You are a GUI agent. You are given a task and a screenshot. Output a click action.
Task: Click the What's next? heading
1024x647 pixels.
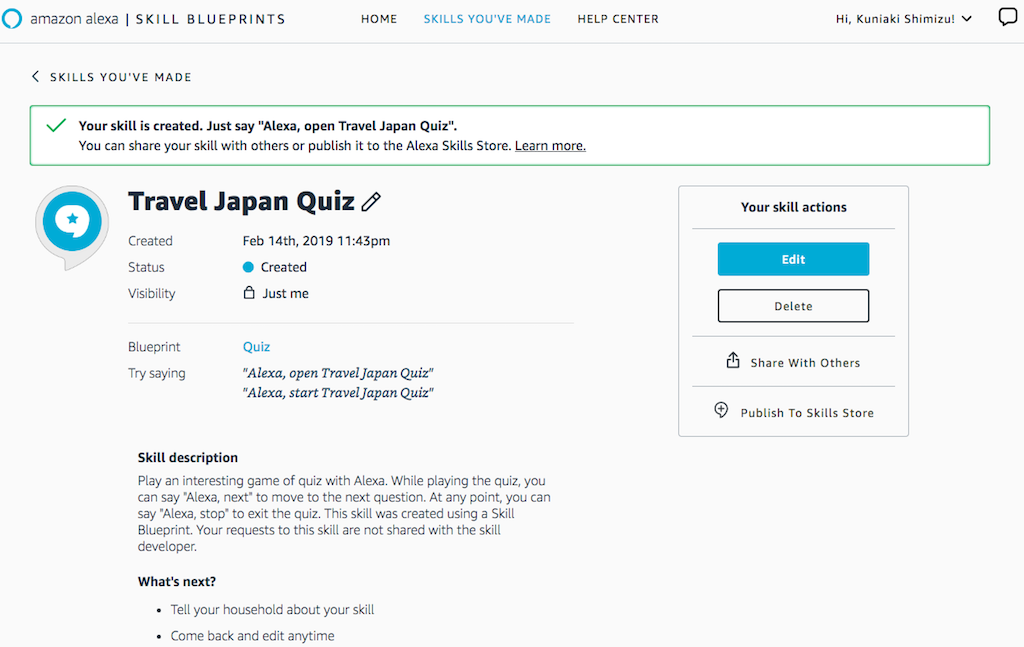point(176,582)
